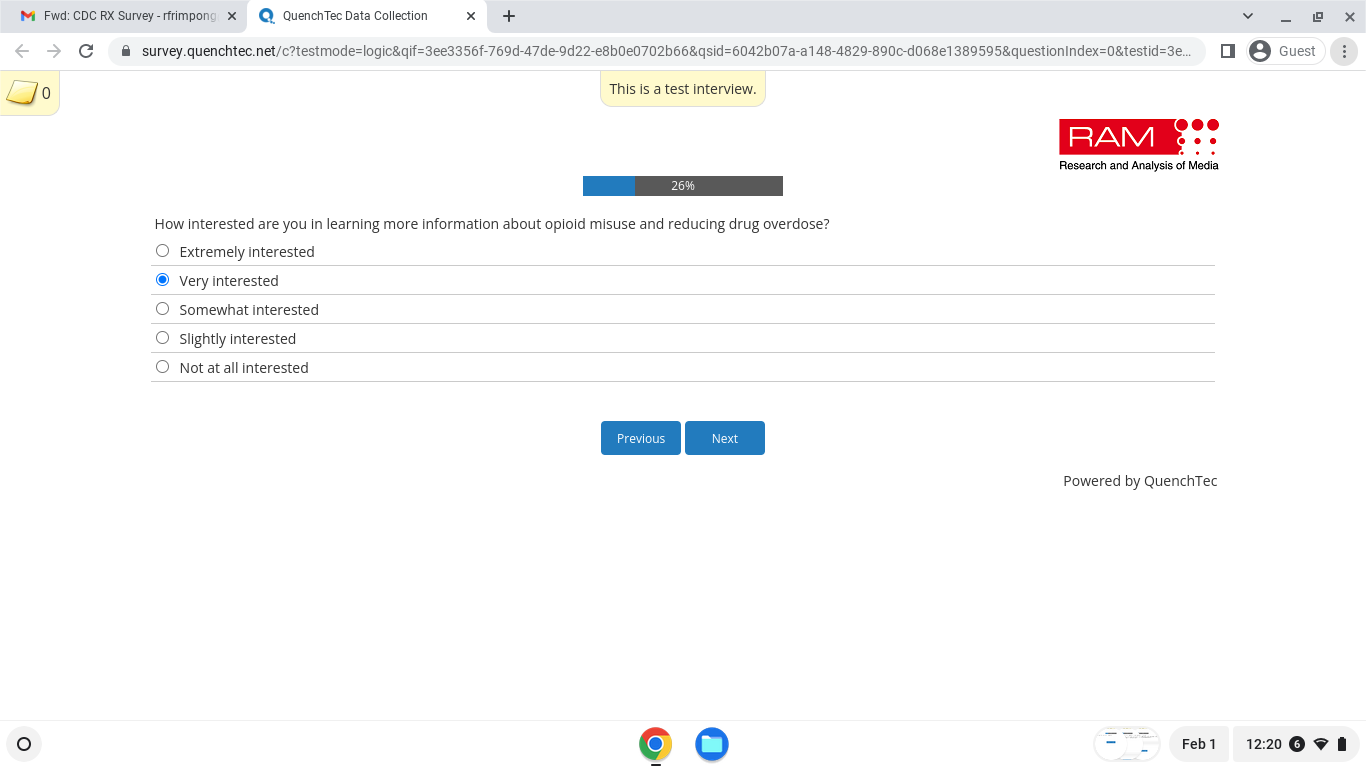The image size is (1366, 768).
Task: Reload the survey page
Action: [x=86, y=51]
